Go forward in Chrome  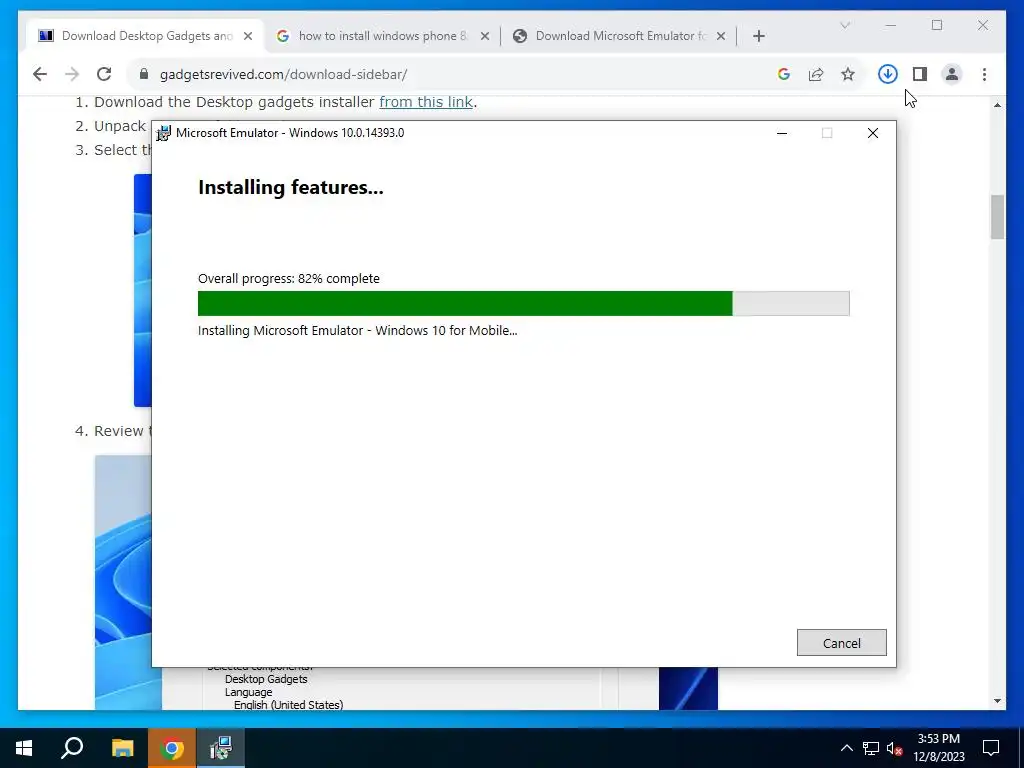point(72,74)
